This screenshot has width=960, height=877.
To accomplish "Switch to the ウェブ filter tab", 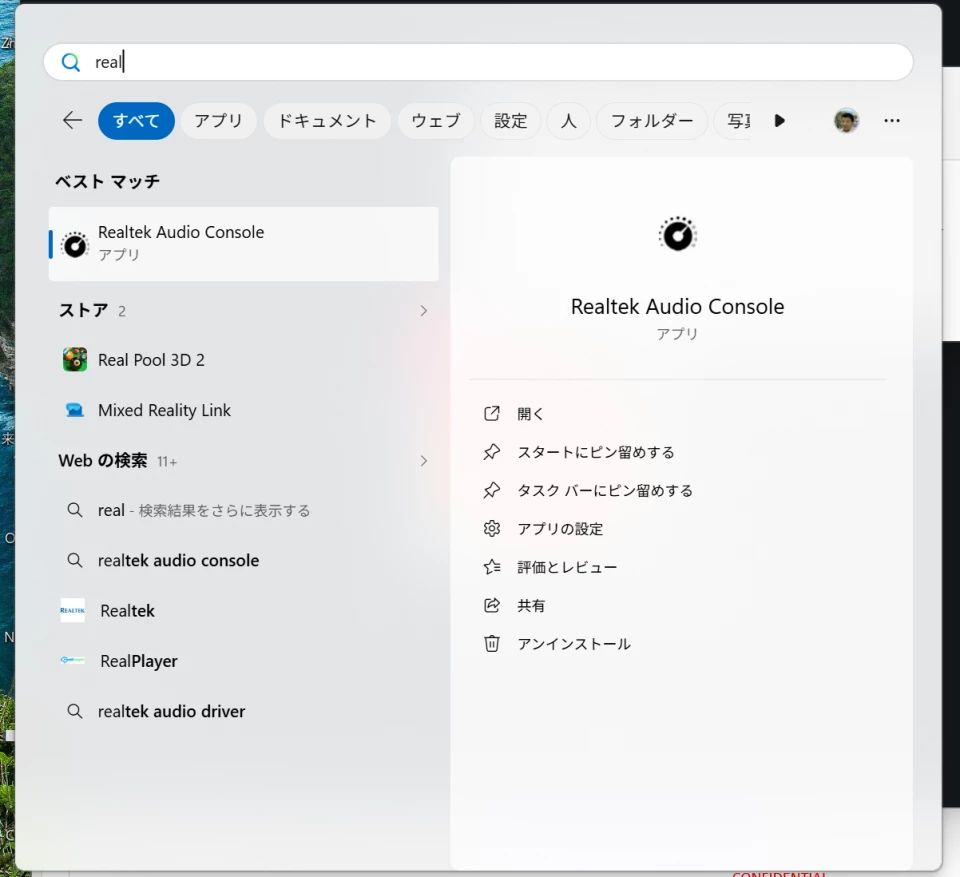I will coord(435,121).
